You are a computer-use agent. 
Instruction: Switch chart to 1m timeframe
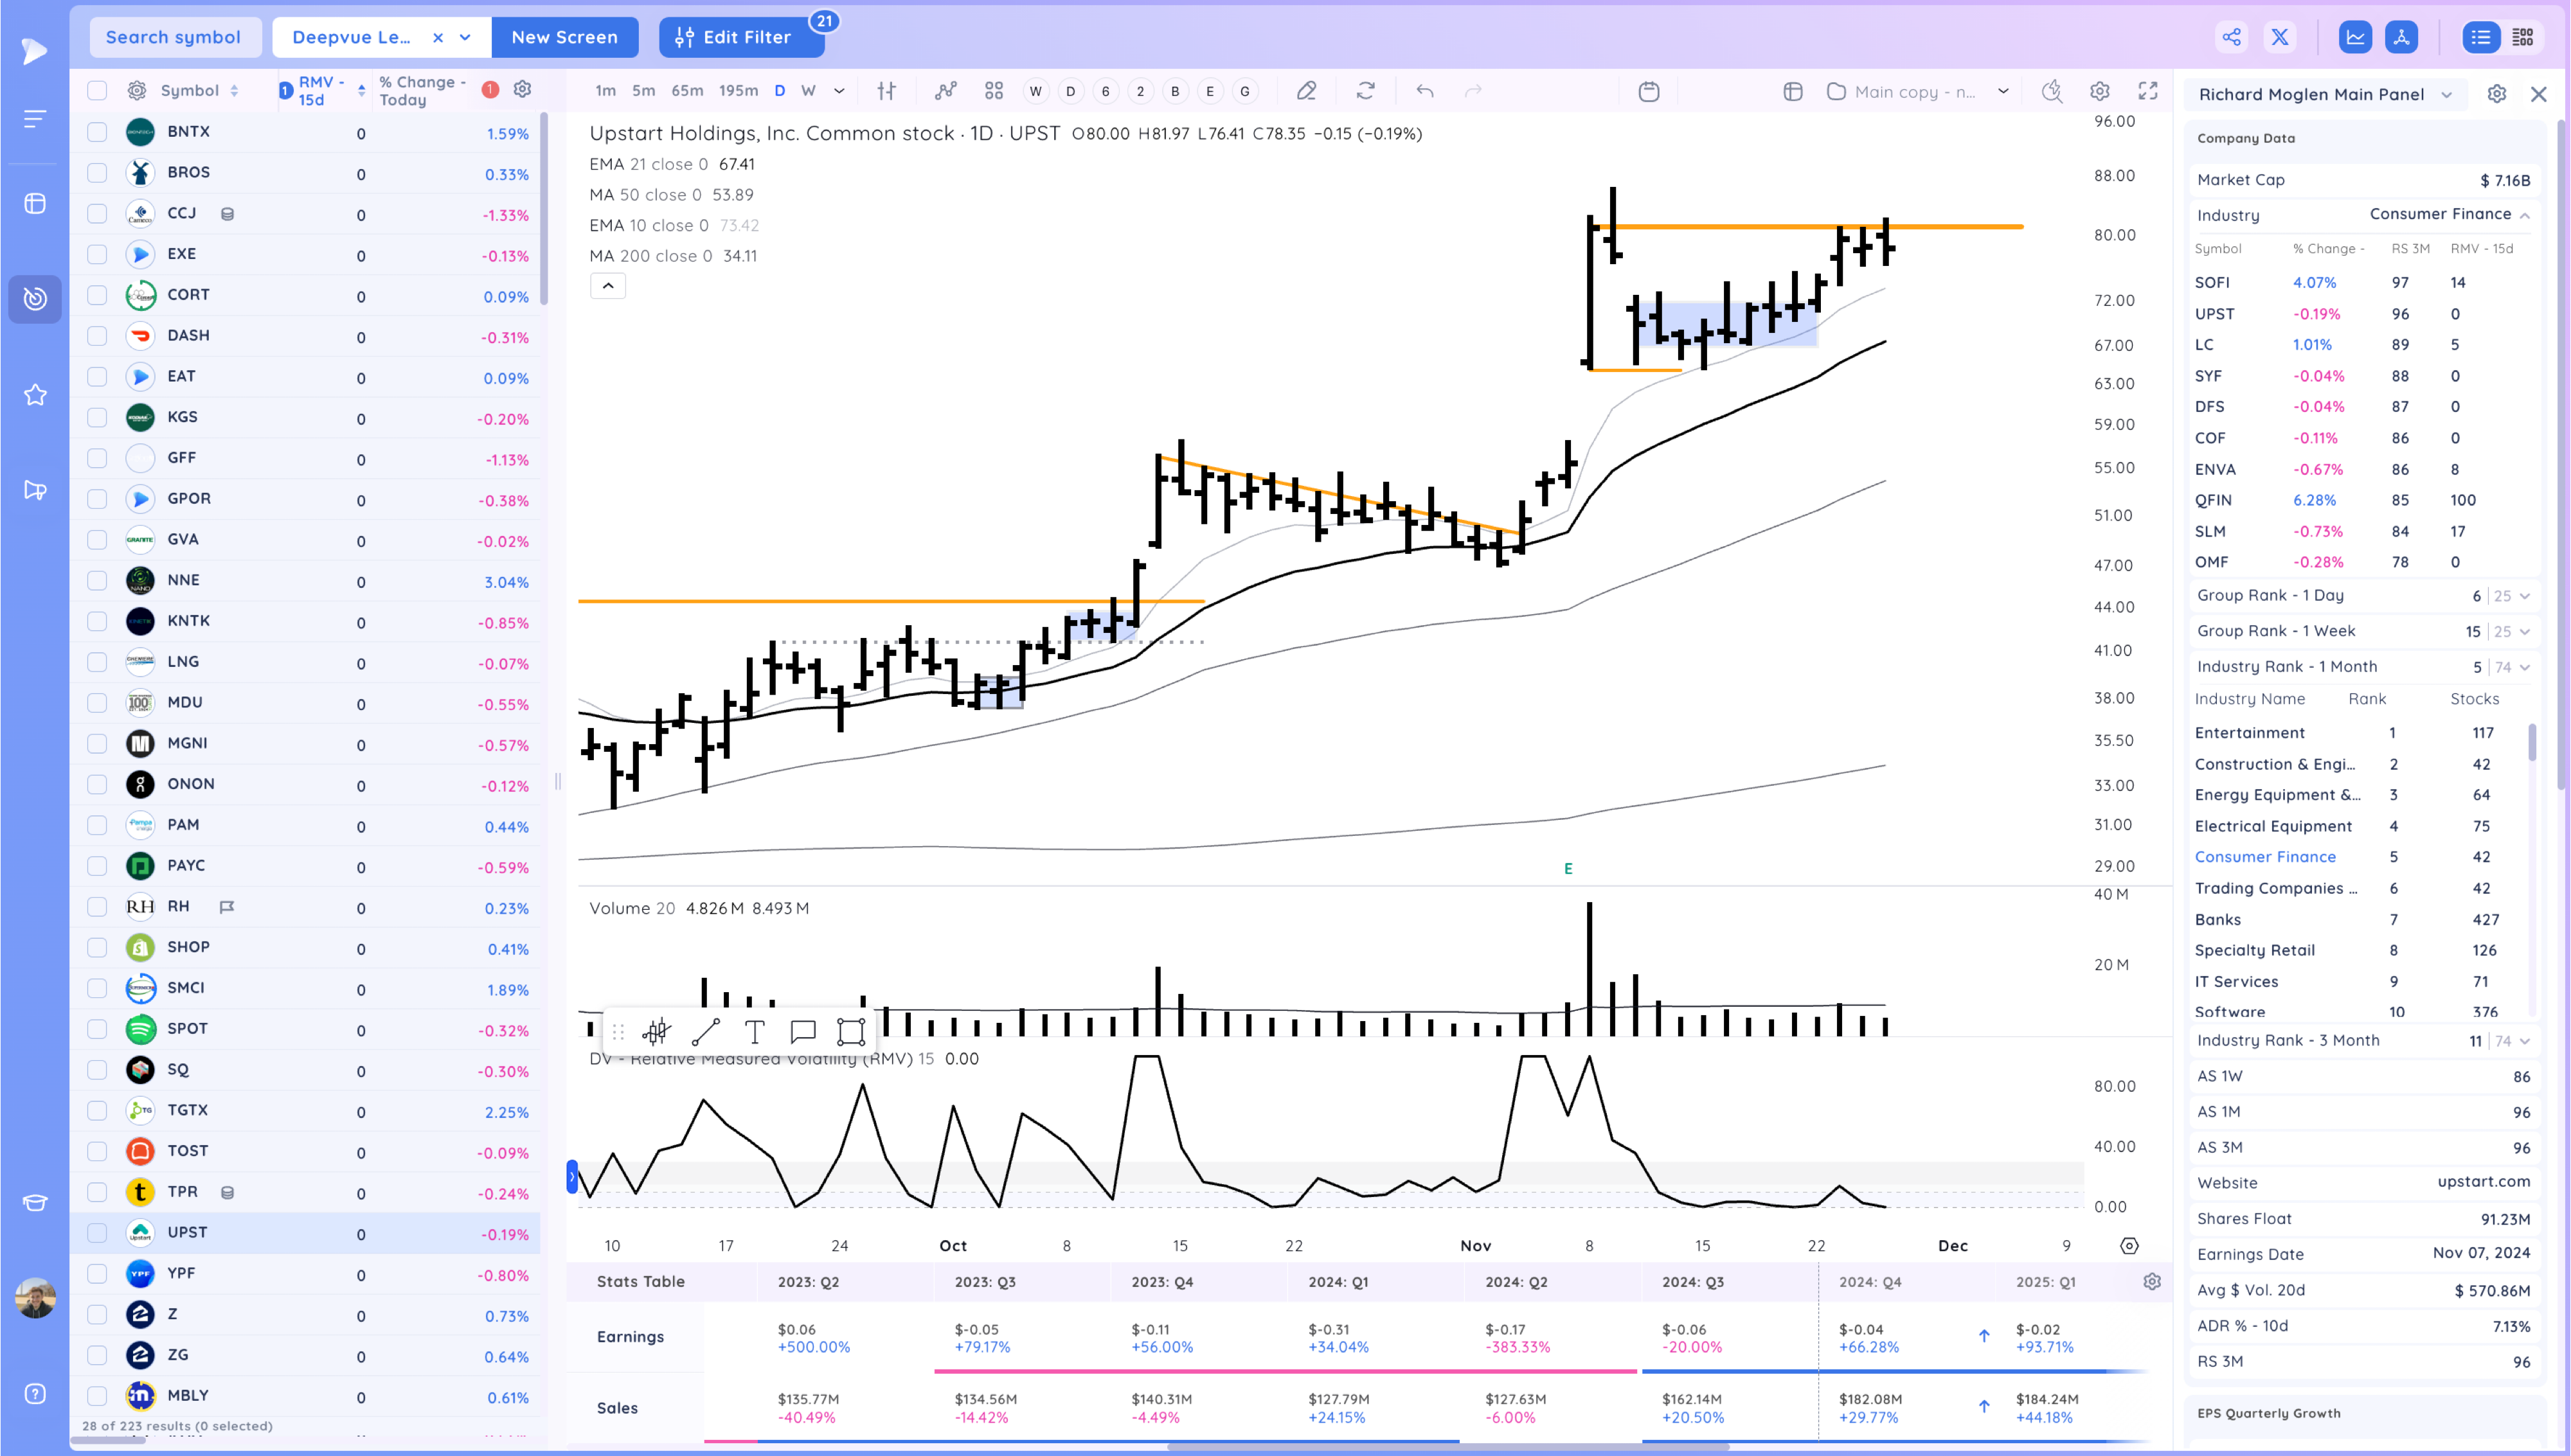606,91
